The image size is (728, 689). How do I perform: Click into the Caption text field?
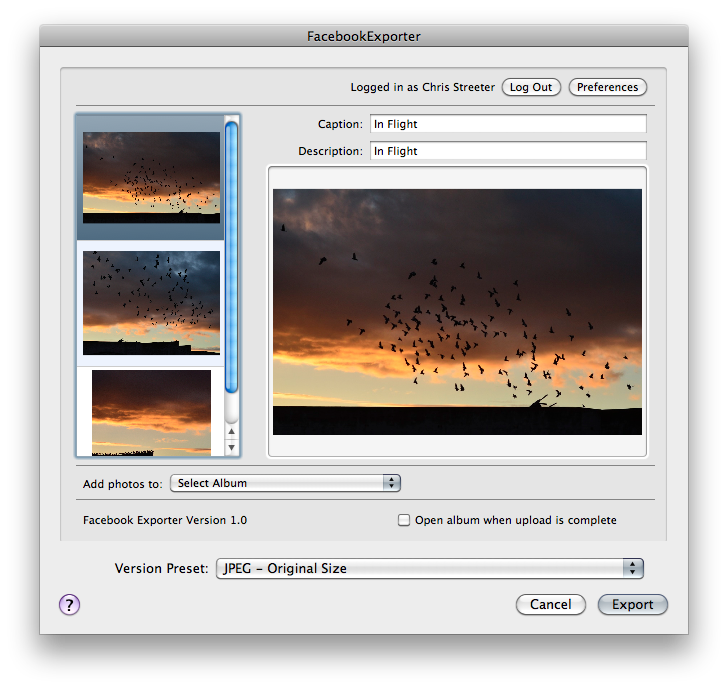pyautogui.click(x=508, y=124)
